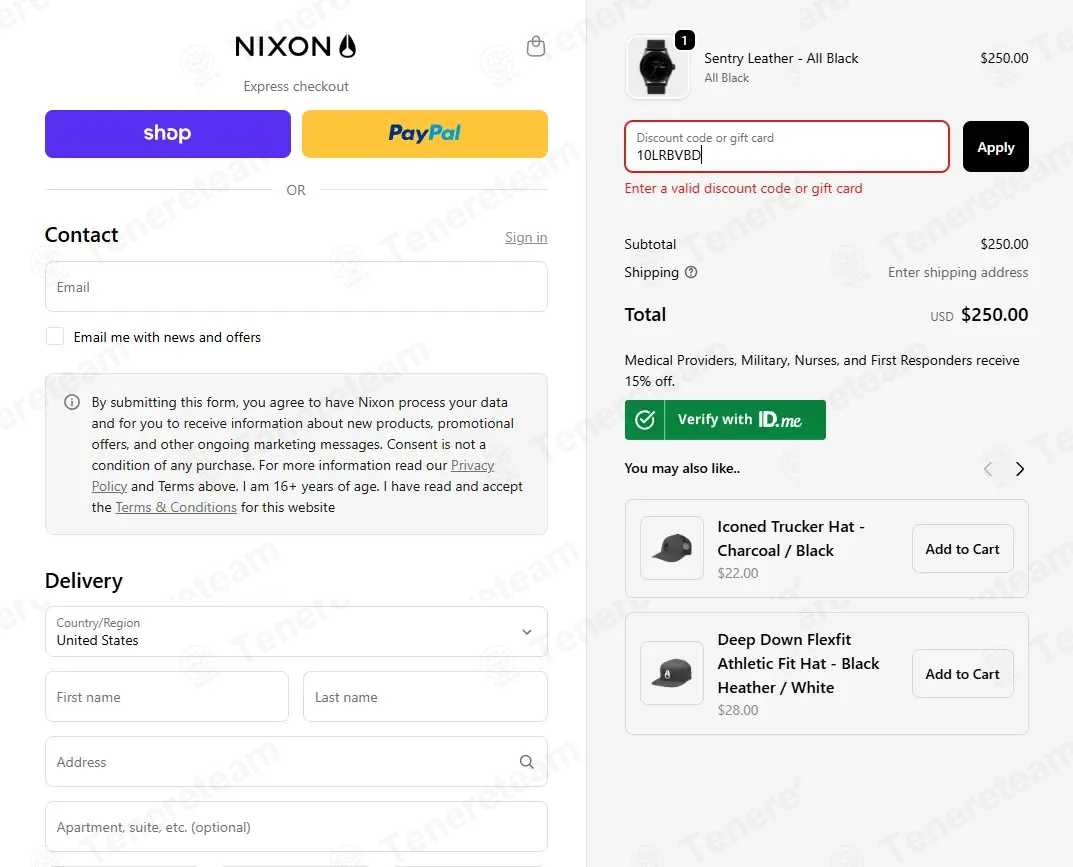1073x867 pixels.
Task: Click the Deep Down Flexfit hat thumbnail
Action: 672,673
